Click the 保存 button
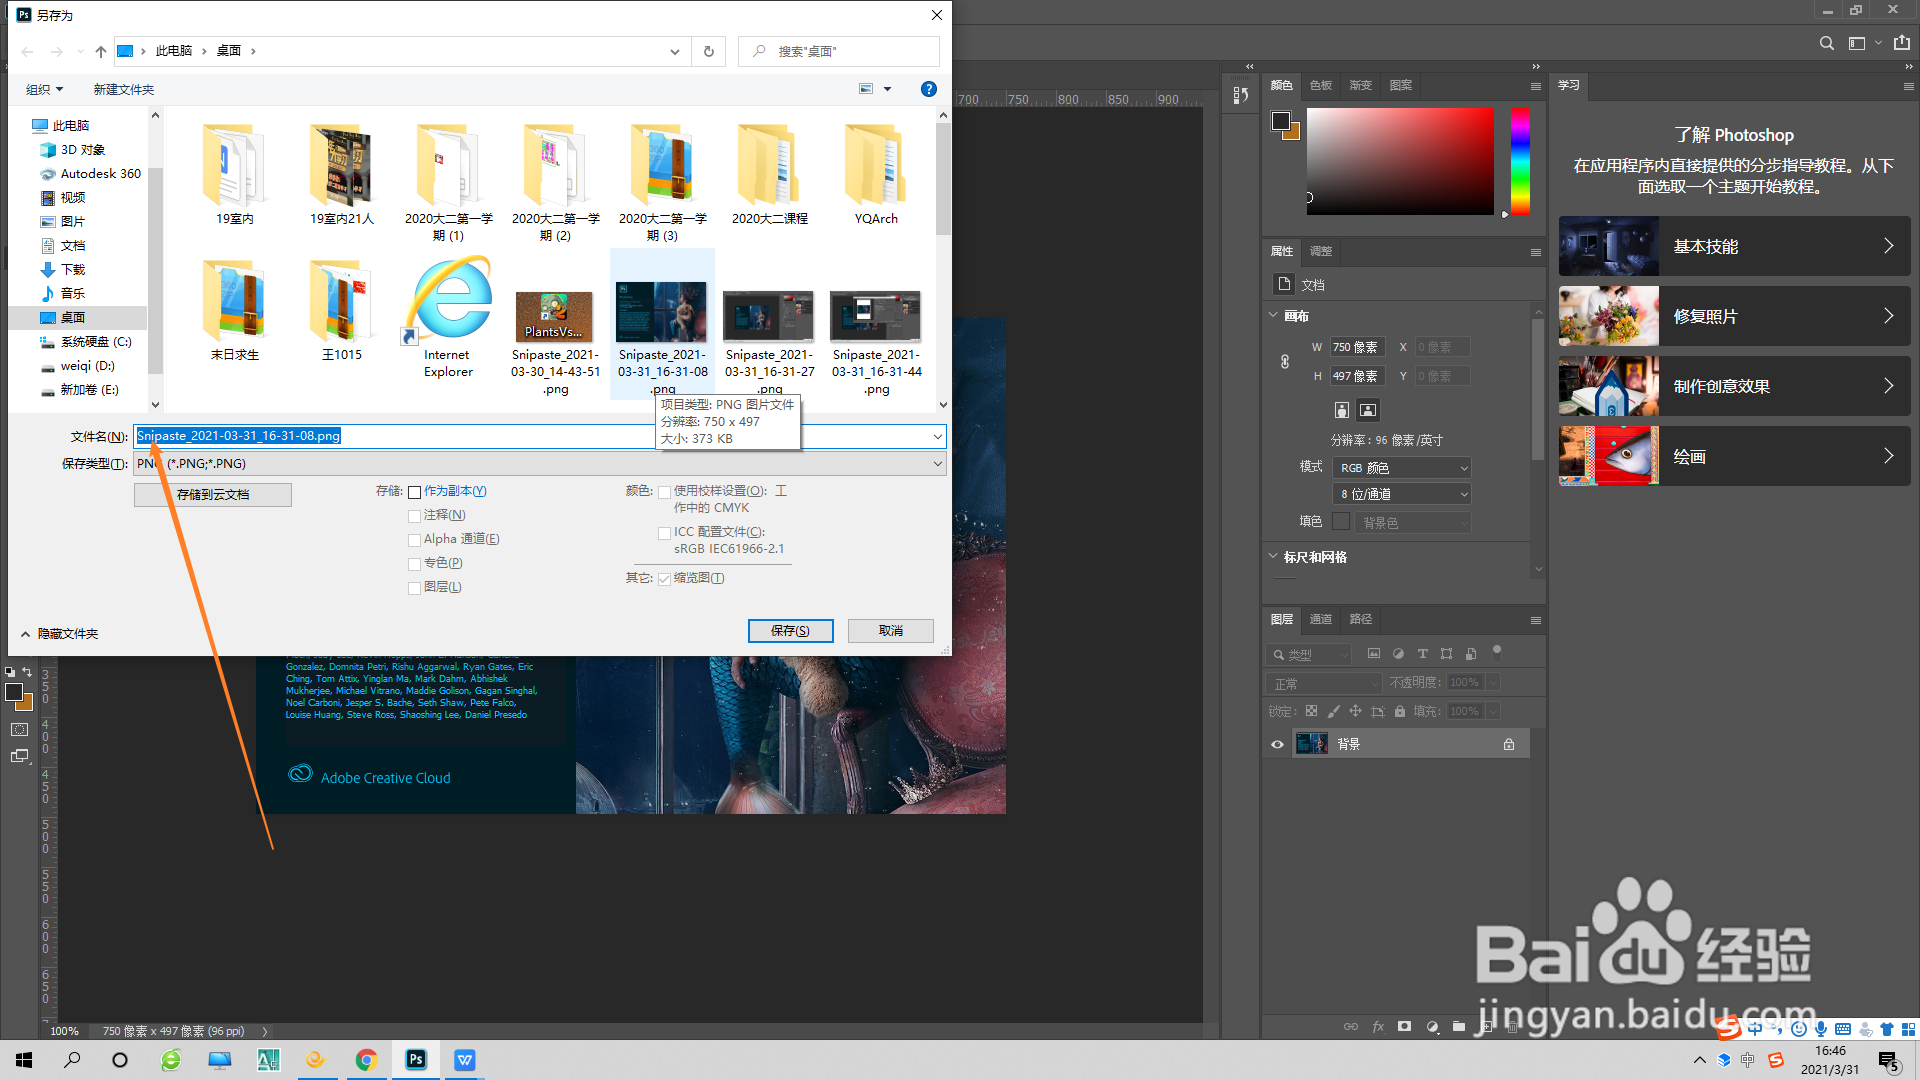The width and height of the screenshot is (1920, 1080). [x=790, y=631]
